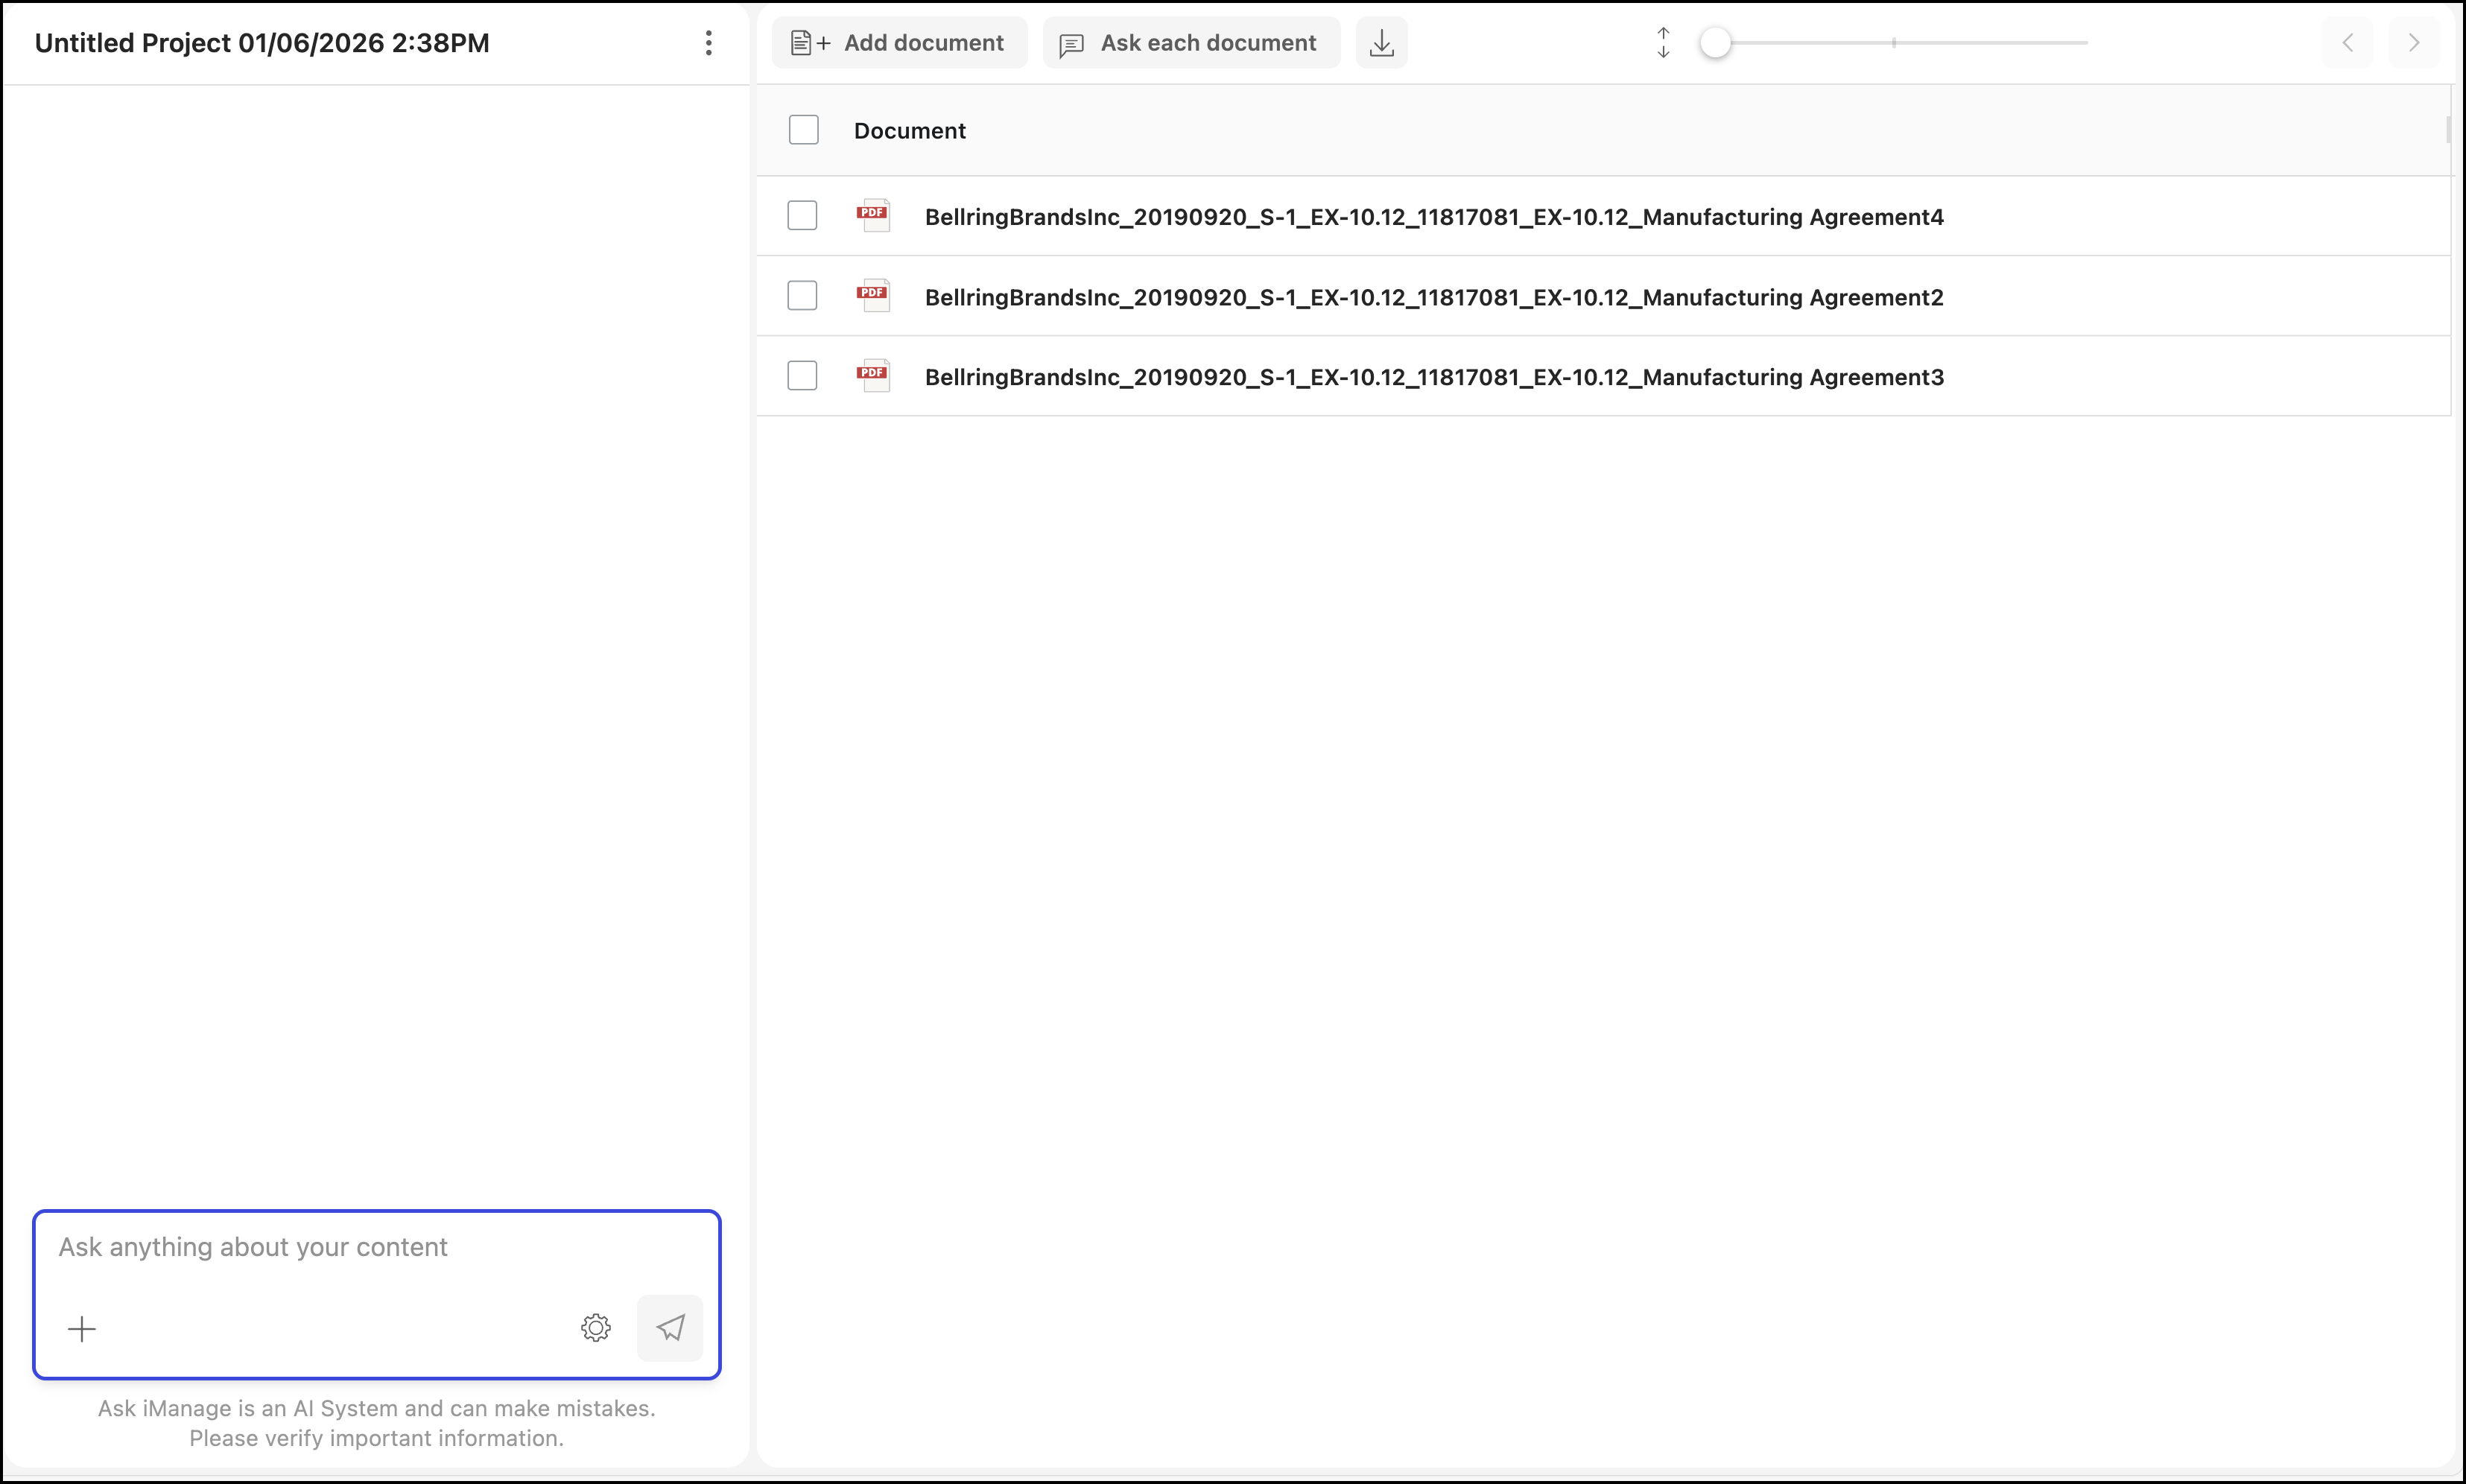Click the Ask anything input field
This screenshot has width=2466, height=1484.
pos(376,1247)
